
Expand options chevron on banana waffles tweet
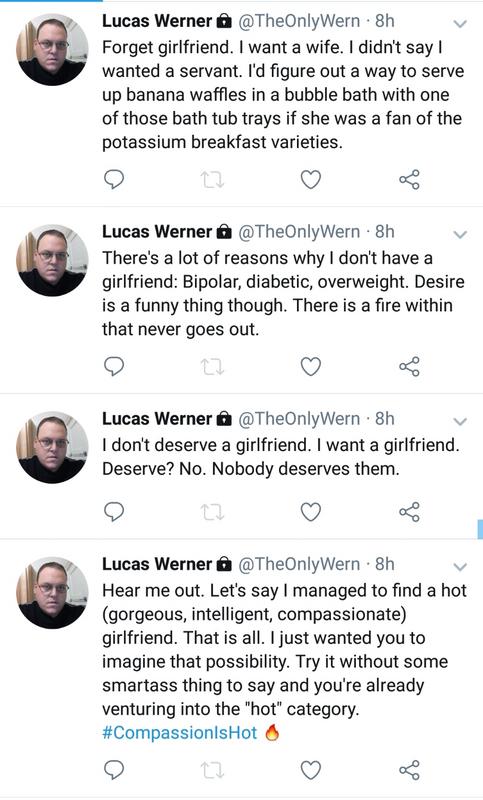(x=461, y=24)
